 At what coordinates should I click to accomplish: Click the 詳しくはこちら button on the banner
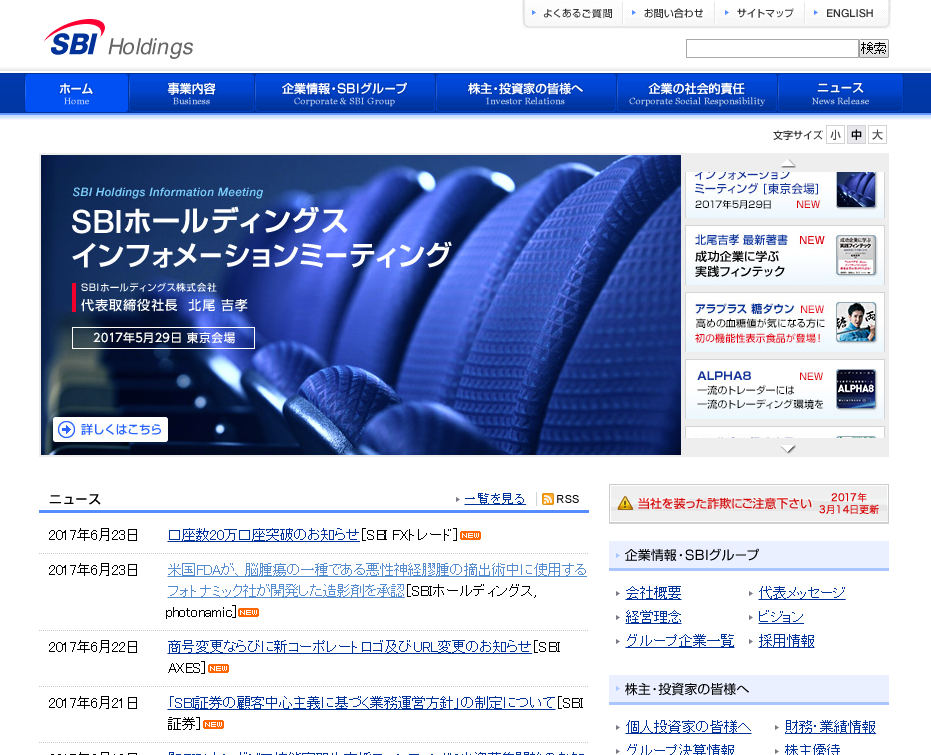[110, 429]
